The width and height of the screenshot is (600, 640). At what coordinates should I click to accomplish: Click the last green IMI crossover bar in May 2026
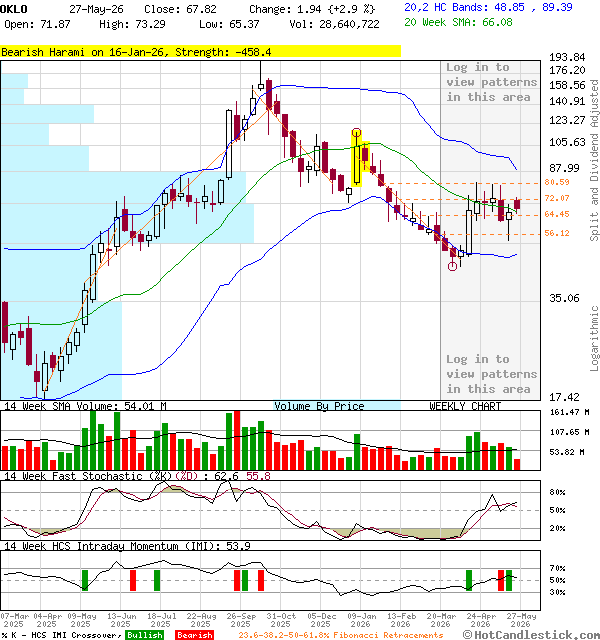pos(509,580)
